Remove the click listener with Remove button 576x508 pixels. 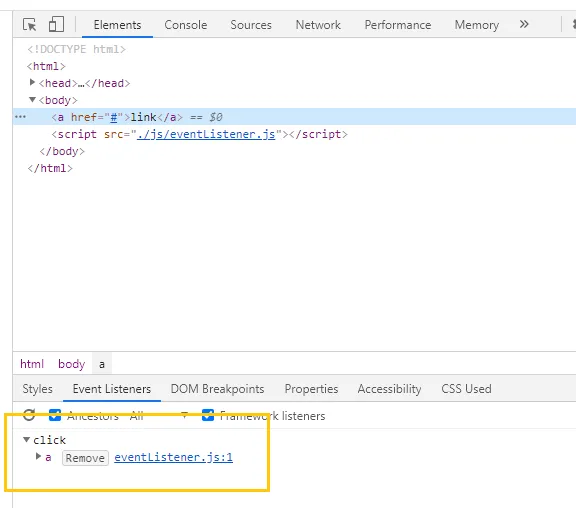[85, 458]
